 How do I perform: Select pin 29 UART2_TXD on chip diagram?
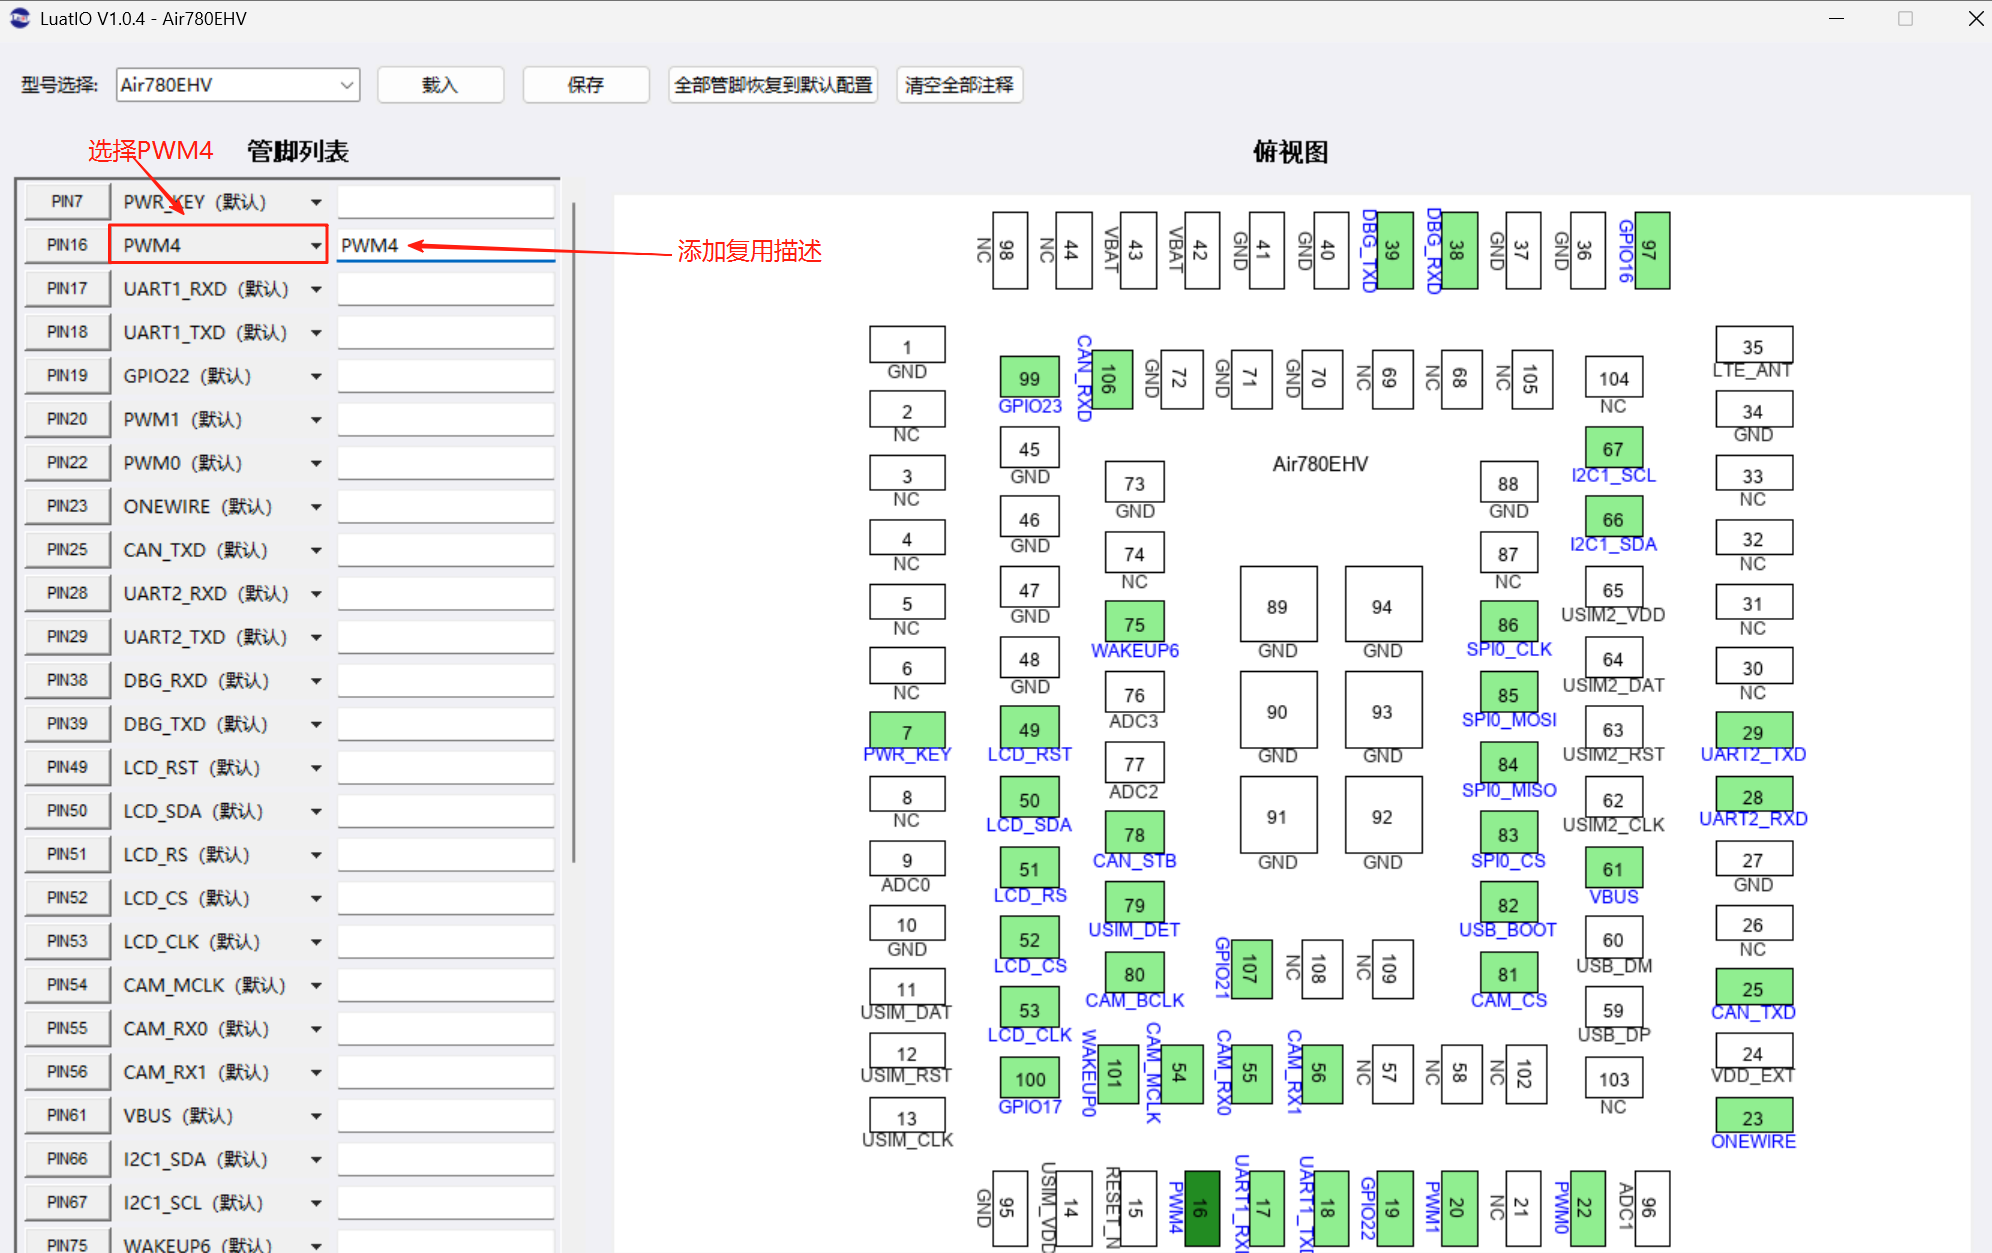[1753, 730]
